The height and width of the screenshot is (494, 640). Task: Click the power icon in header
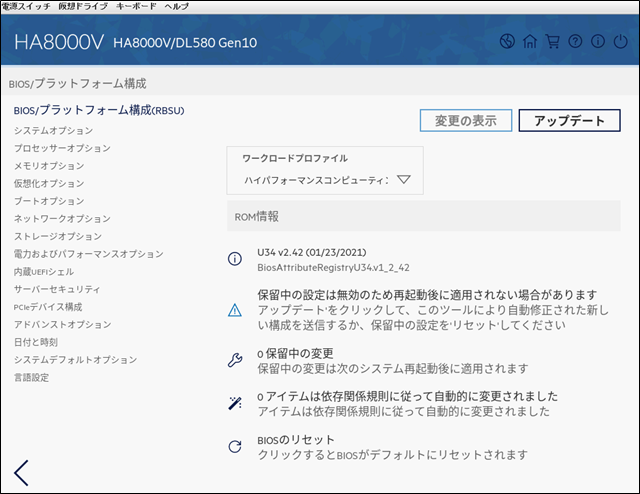coord(619,43)
